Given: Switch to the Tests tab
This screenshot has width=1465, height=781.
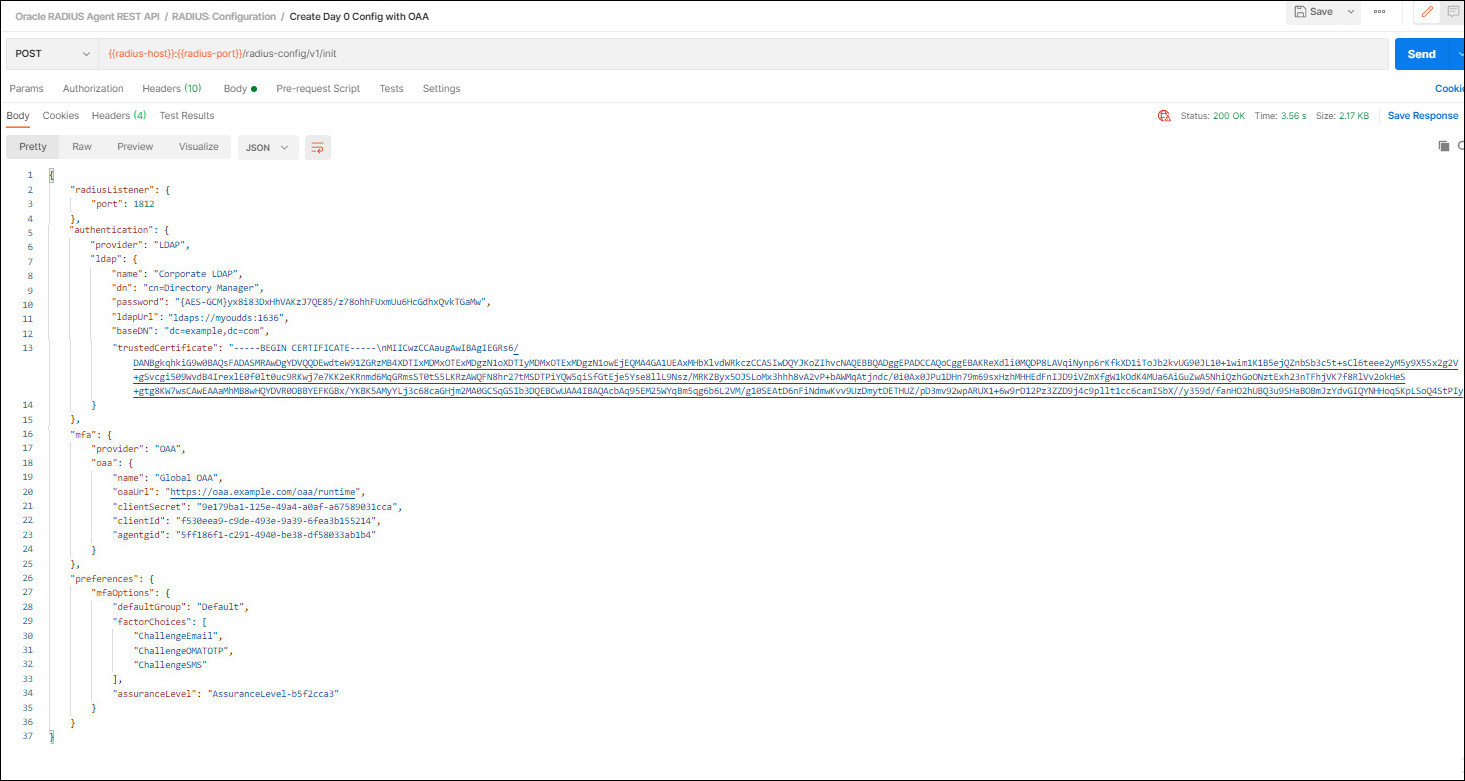Looking at the screenshot, I should point(391,88).
